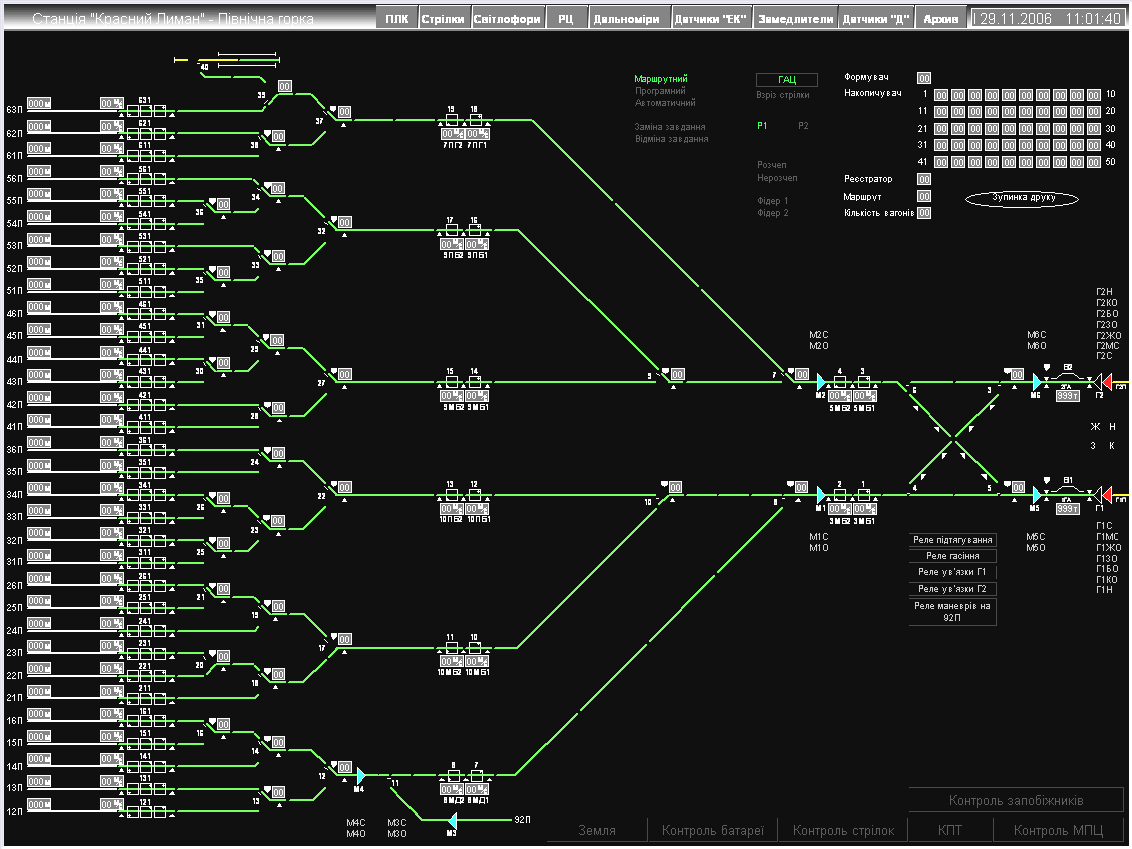Switch to the Замедлители tab
Screen dimensions: 1132x849
click(795, 19)
